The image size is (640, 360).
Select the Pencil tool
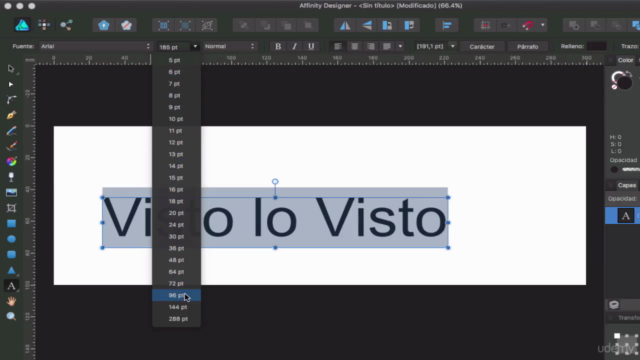tap(11, 131)
